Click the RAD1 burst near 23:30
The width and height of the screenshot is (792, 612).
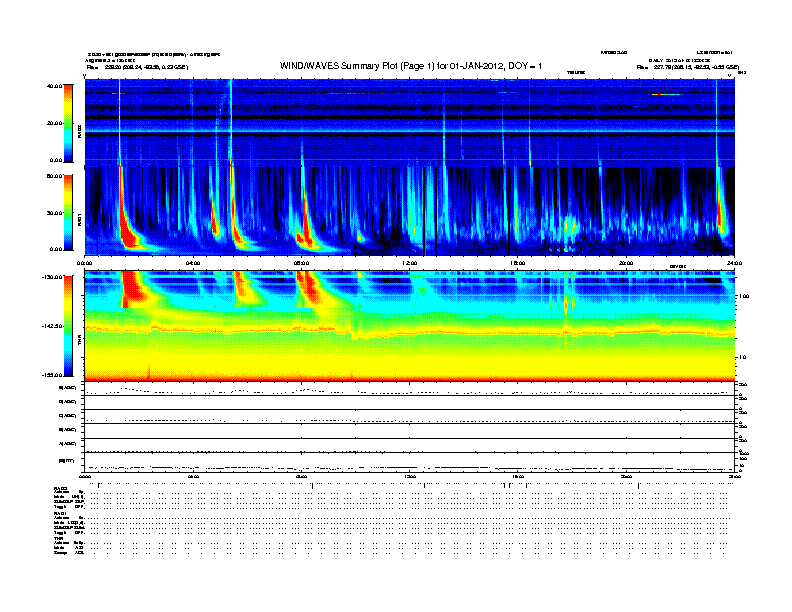tap(722, 215)
